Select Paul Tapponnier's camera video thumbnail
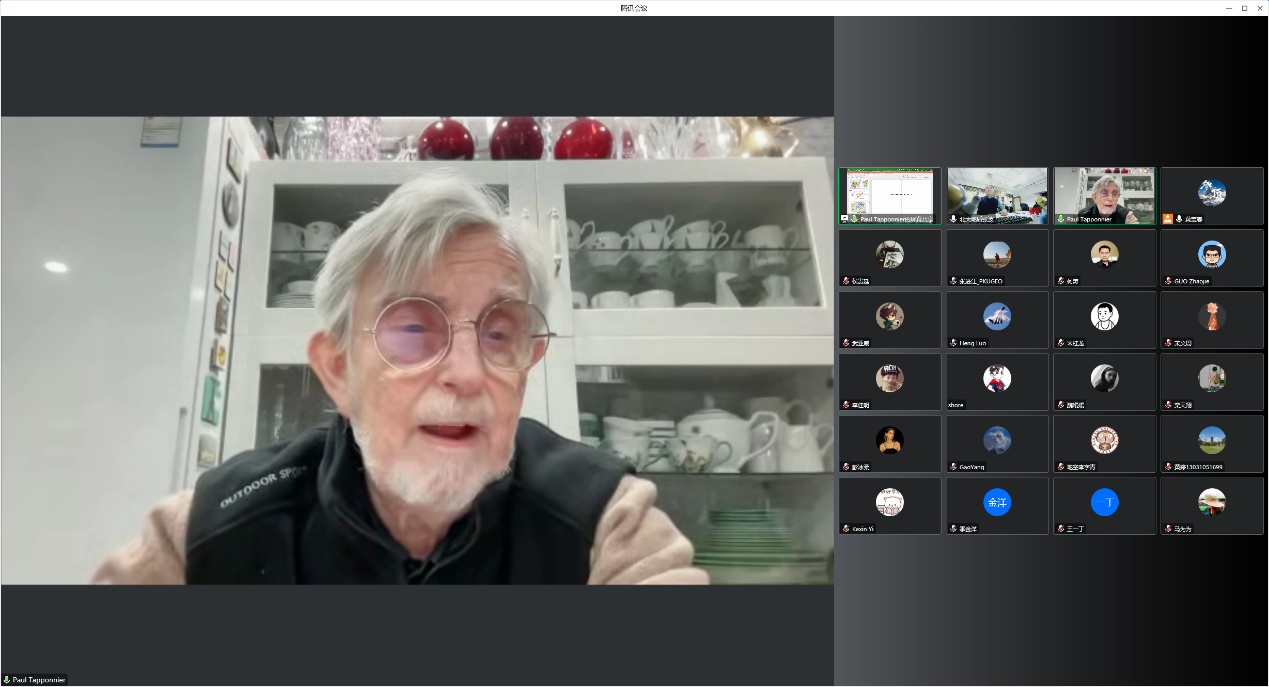Image resolution: width=1269 pixels, height=687 pixels. click(x=1104, y=194)
